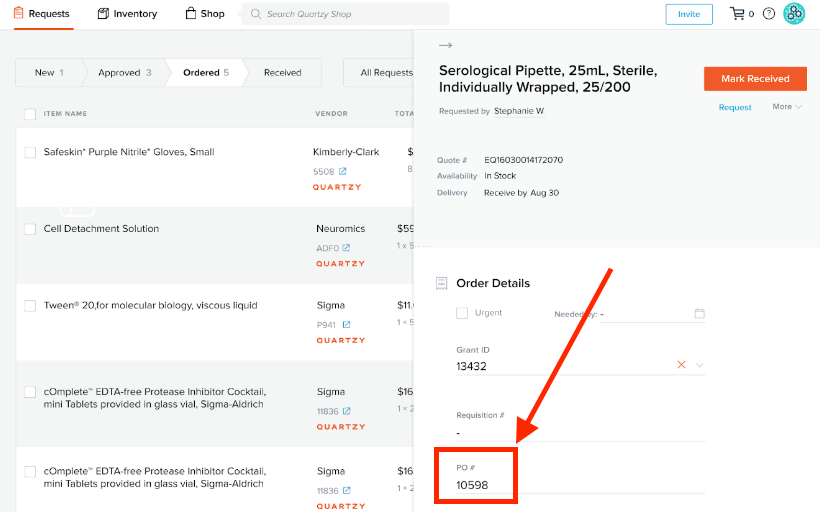
Task: Expand the Grant ID dropdown chevron
Action: point(699,365)
